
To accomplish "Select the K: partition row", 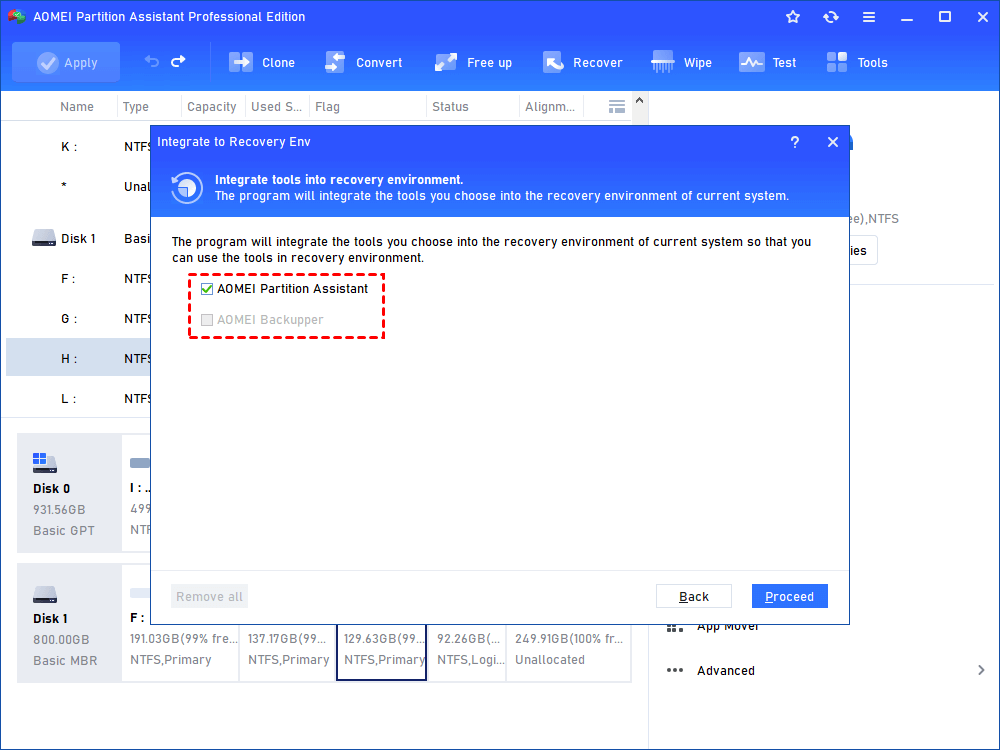I will 78,147.
